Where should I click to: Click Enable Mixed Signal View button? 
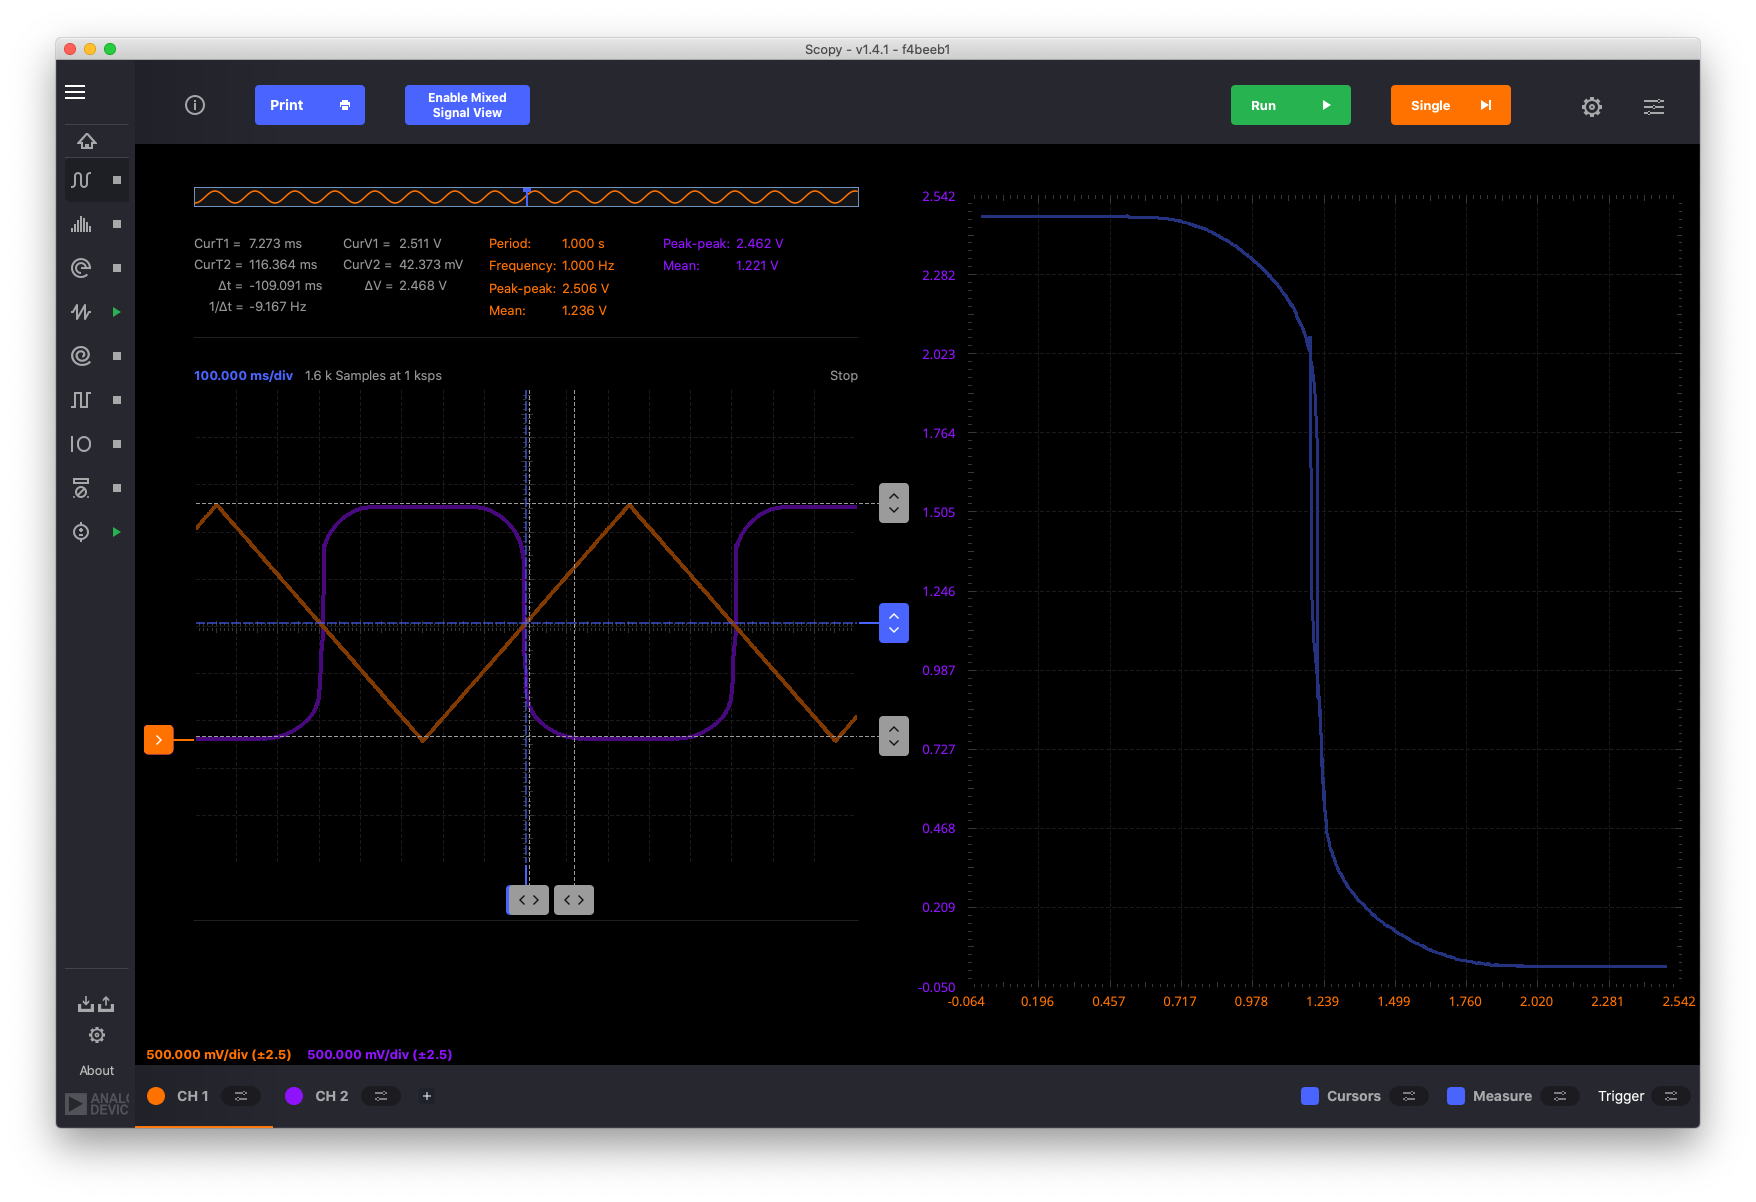(x=467, y=105)
